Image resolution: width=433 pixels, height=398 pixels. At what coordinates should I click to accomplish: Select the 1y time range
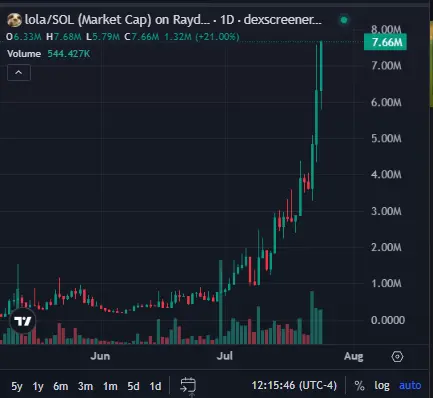(38, 386)
